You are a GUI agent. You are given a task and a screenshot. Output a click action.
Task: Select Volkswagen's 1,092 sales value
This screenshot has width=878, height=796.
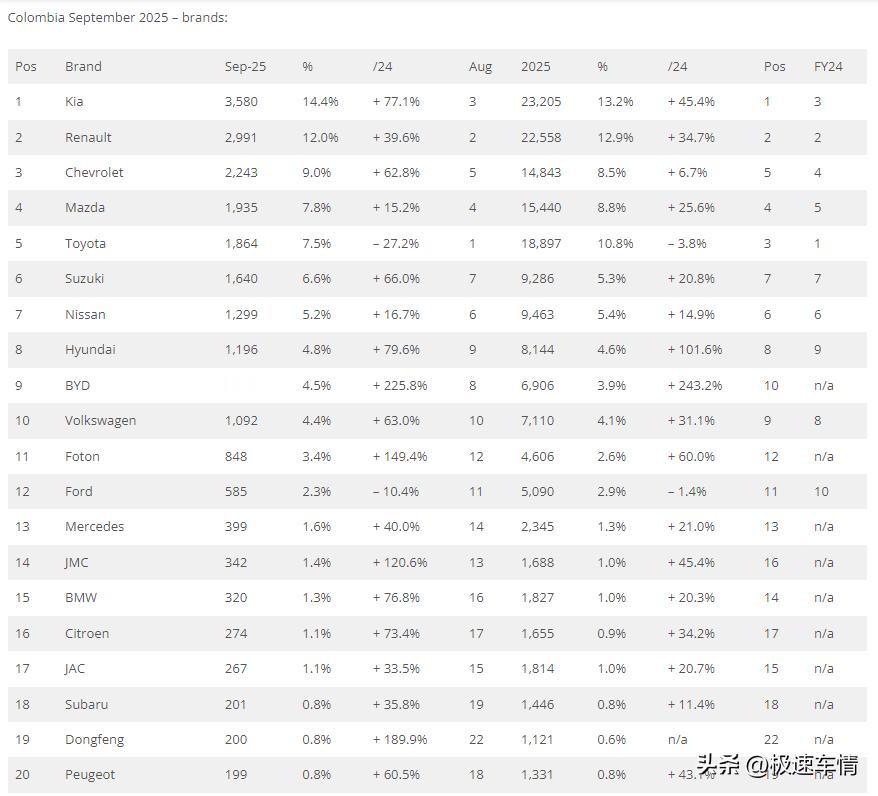pos(241,421)
